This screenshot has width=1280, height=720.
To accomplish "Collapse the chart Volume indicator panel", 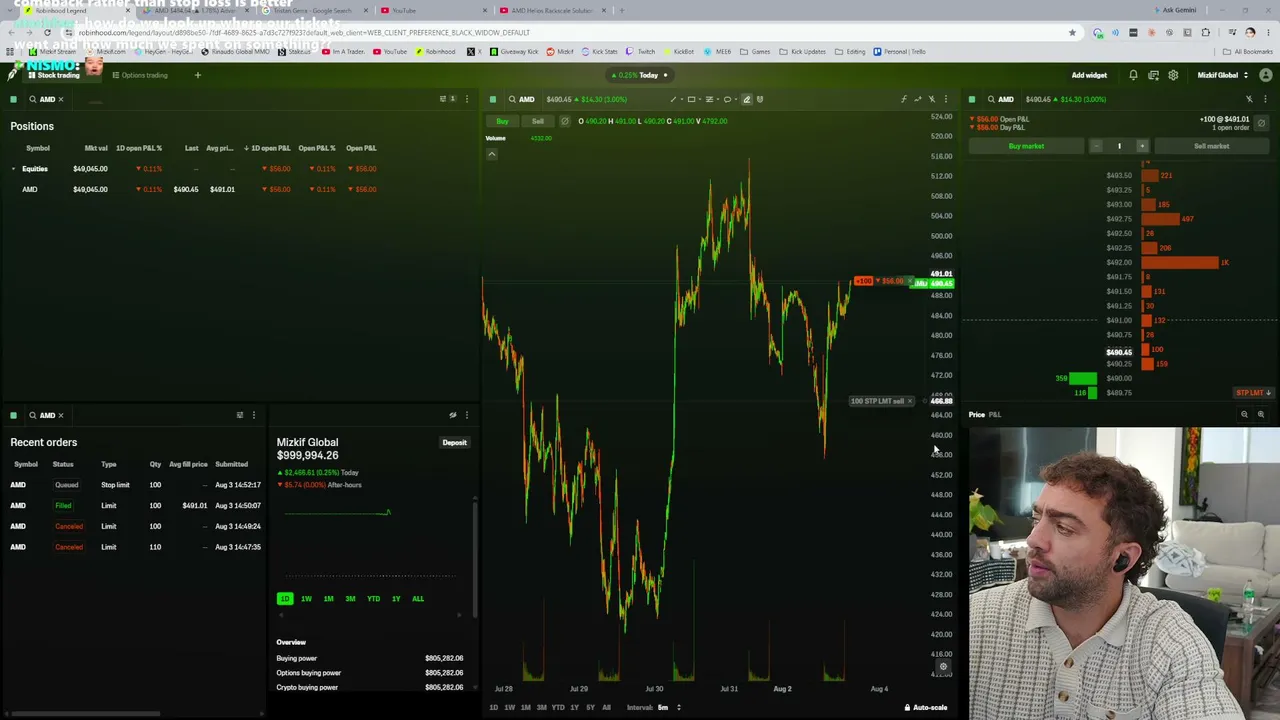I will [491, 154].
